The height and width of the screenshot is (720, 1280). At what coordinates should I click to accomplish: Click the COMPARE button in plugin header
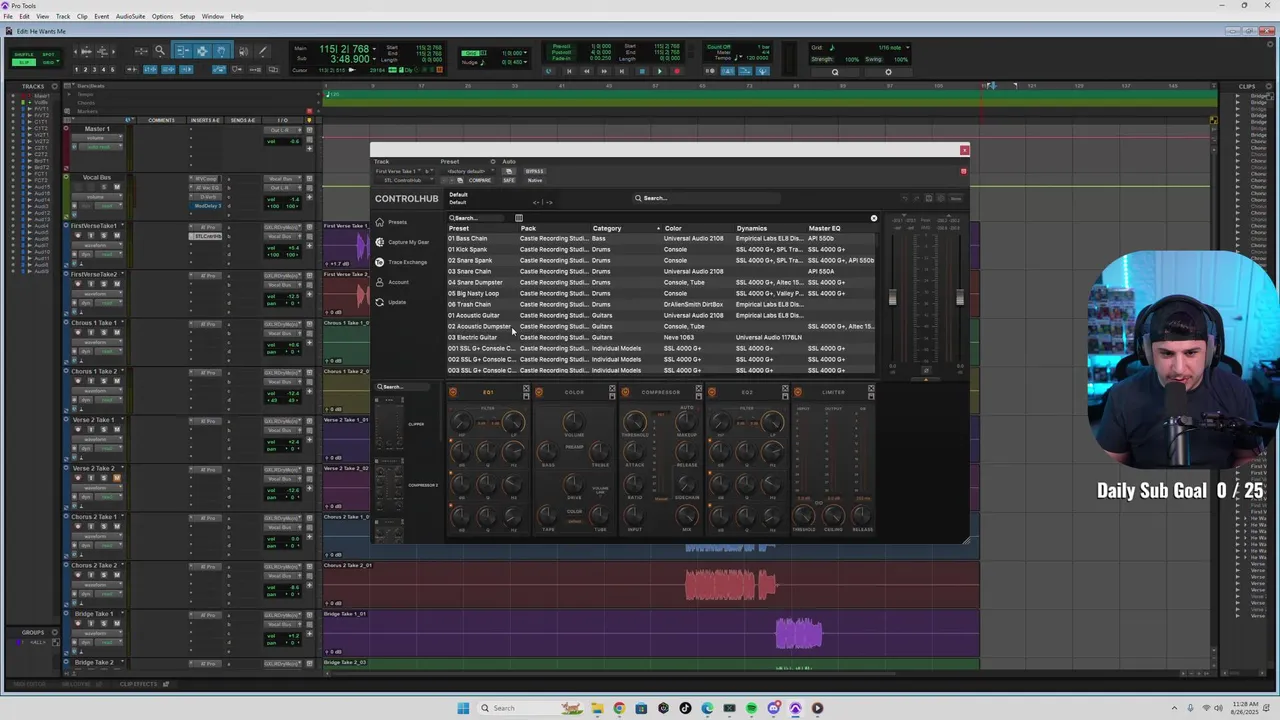(480, 180)
